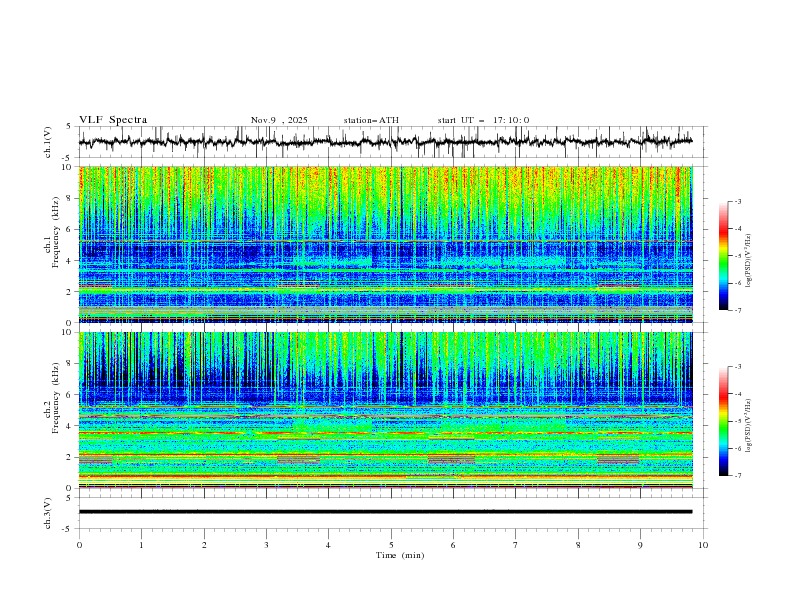Click time axis tick label '0'
792x612 pixels.
79,545
